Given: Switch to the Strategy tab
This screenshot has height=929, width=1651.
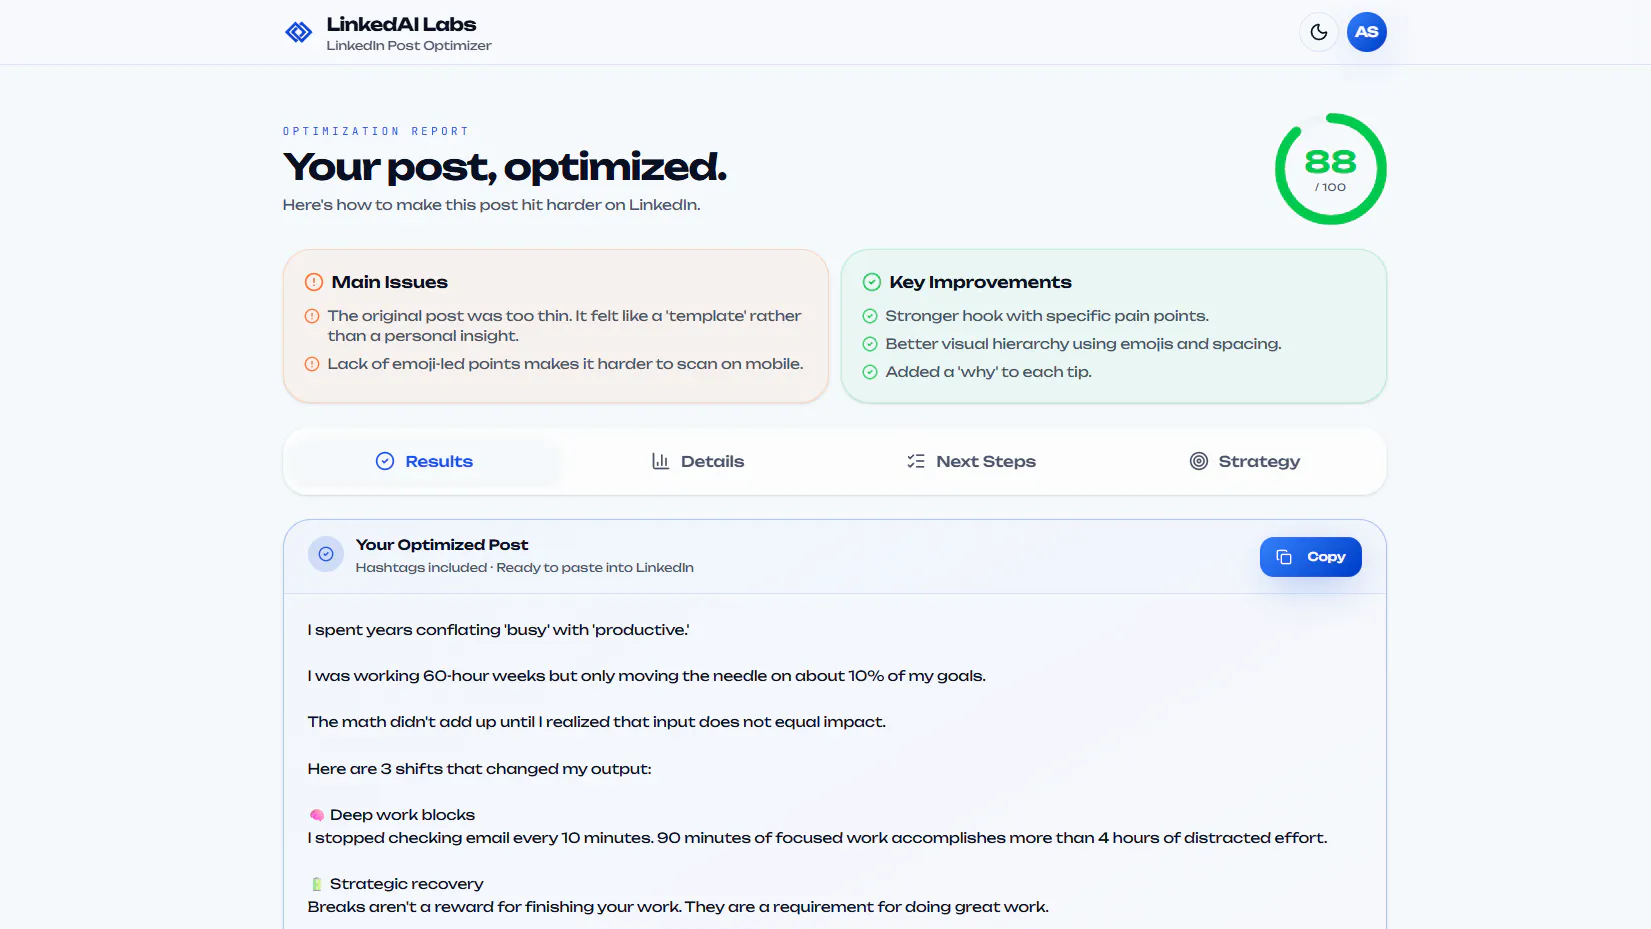Looking at the screenshot, I should coord(1244,461).
